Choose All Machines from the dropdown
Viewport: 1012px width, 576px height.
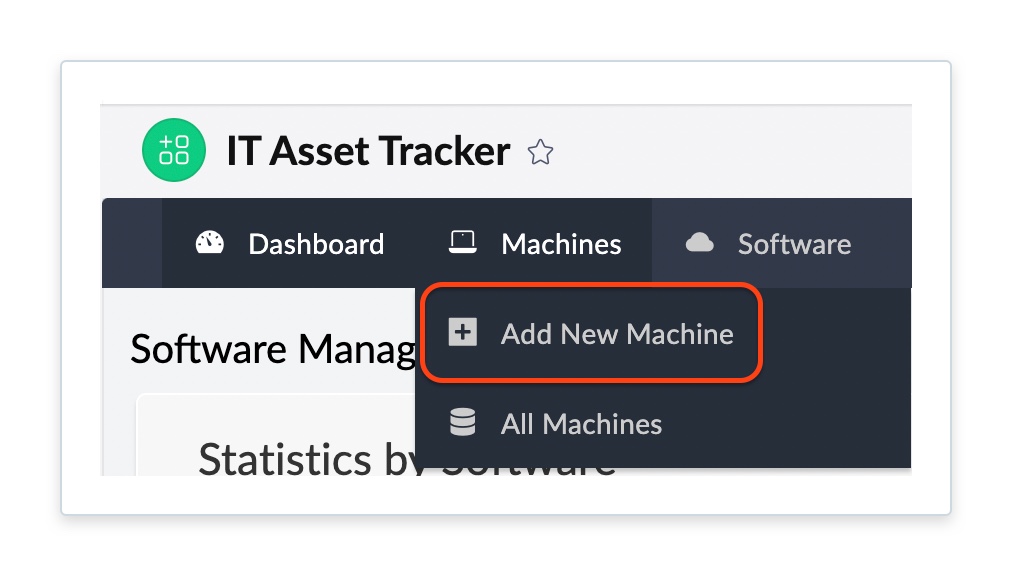[581, 424]
